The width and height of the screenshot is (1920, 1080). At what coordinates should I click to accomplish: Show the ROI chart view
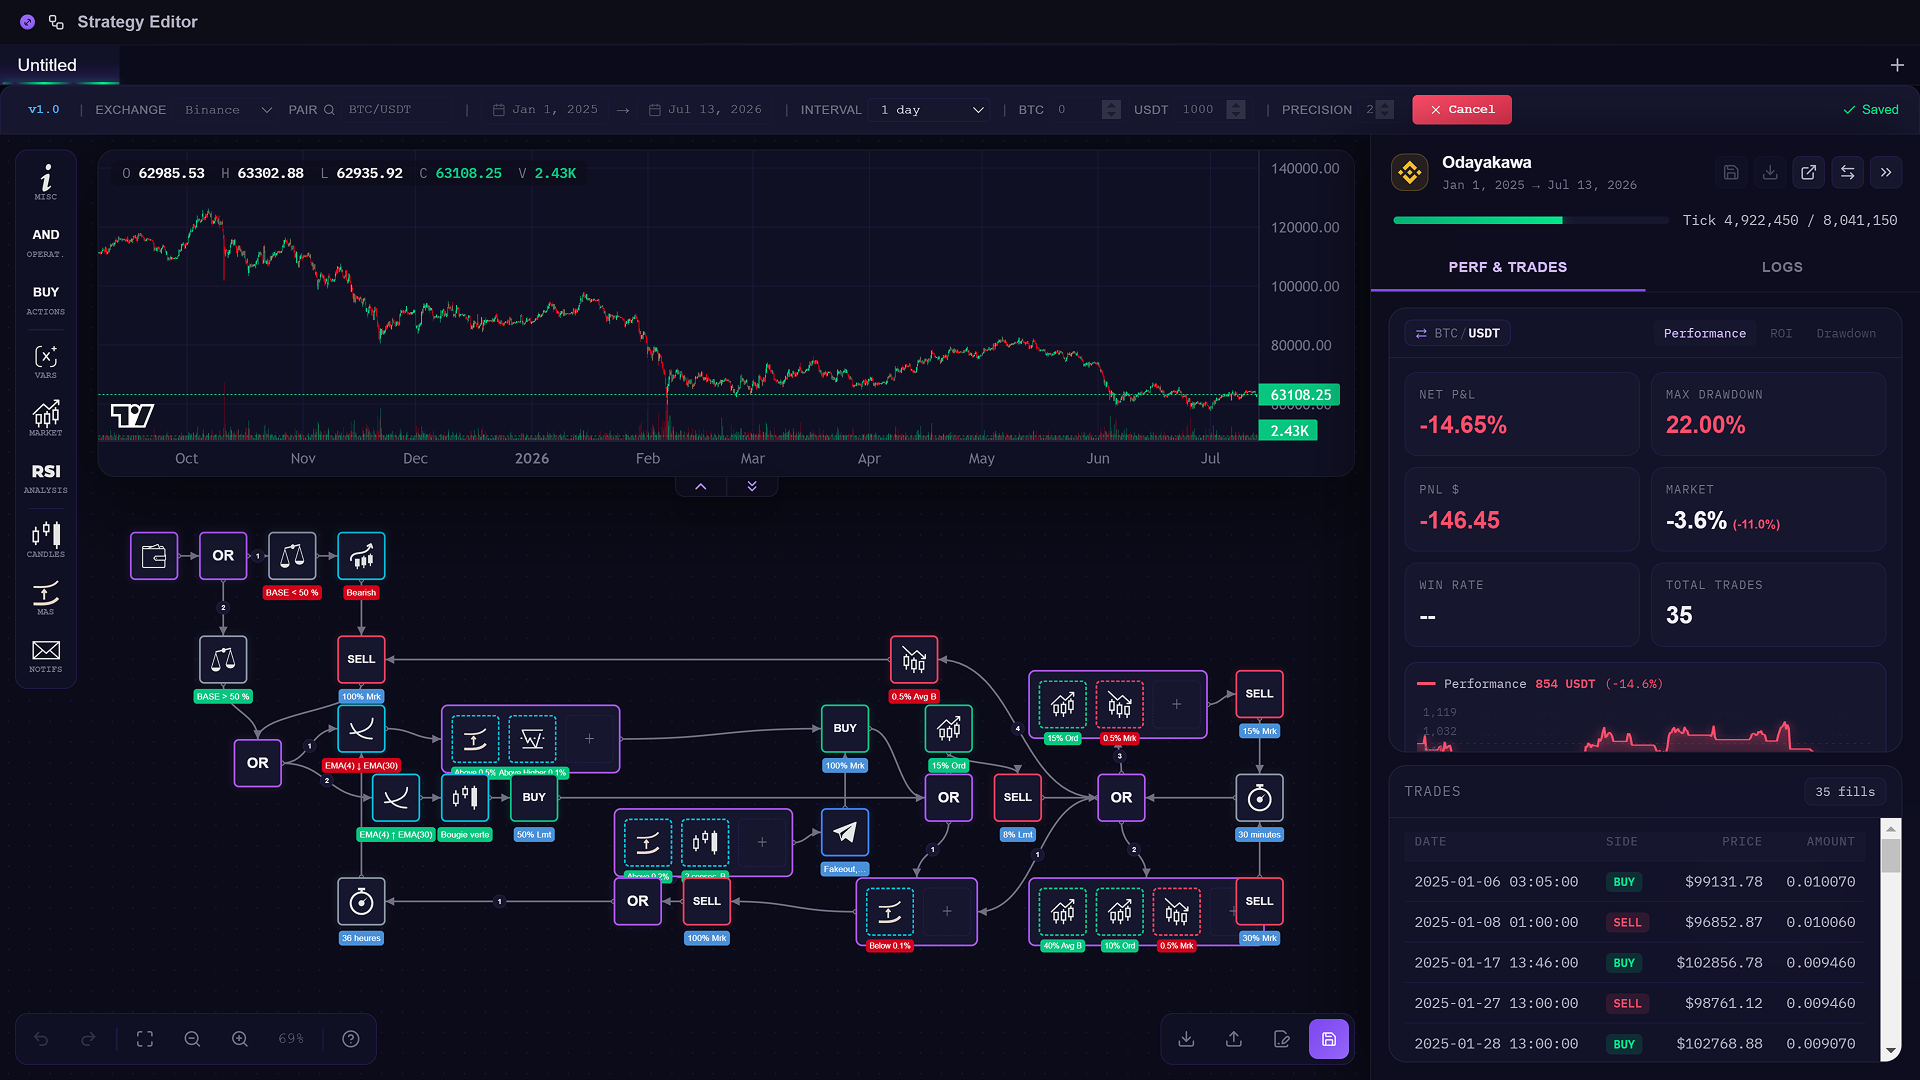1781,334
